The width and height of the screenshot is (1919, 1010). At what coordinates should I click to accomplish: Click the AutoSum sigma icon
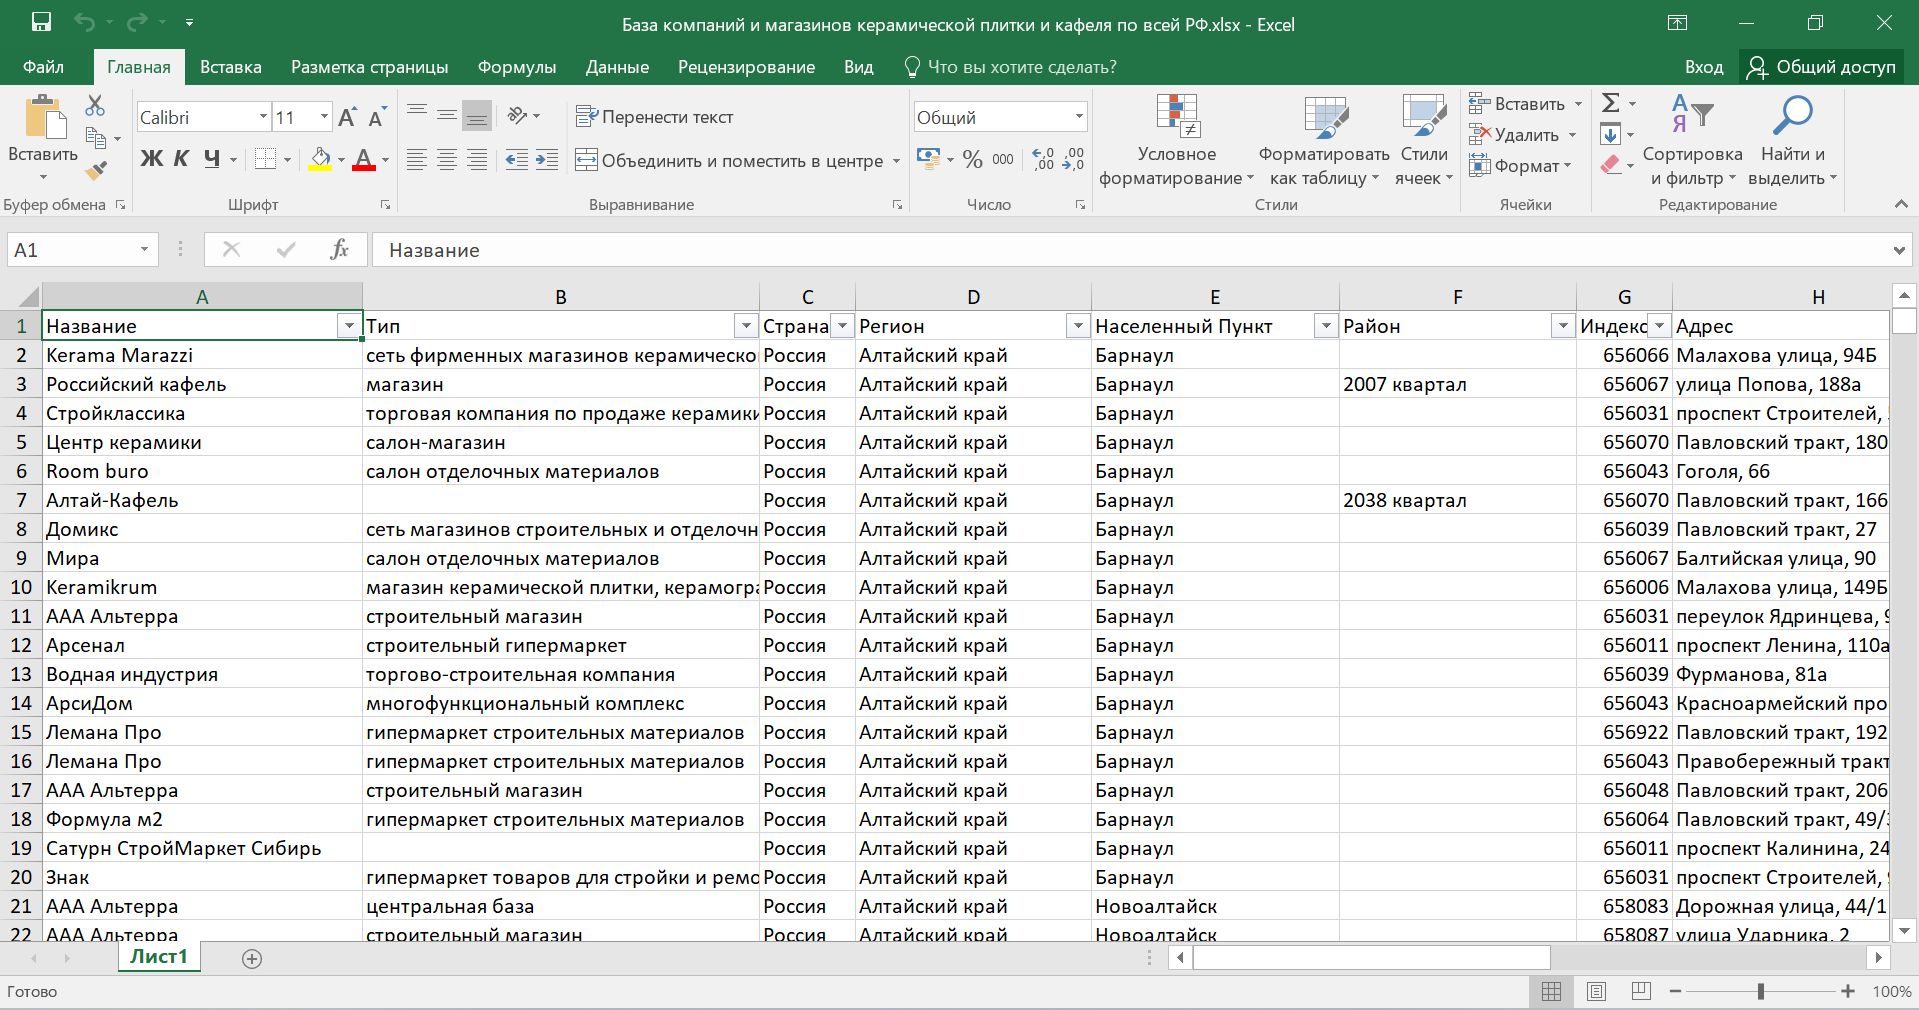pos(1610,103)
